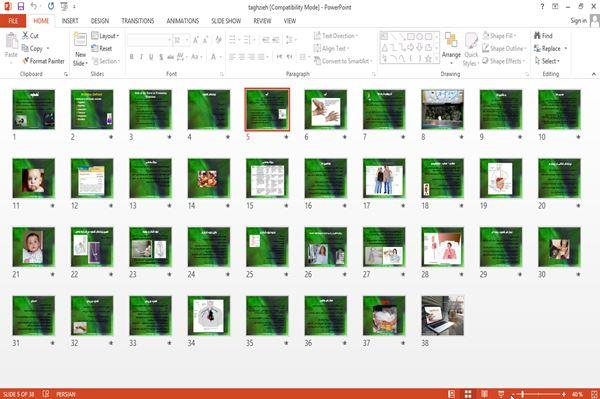This screenshot has width=600, height=399.
Task: Click spell check icon in status bar
Action: pyautogui.click(x=46, y=394)
